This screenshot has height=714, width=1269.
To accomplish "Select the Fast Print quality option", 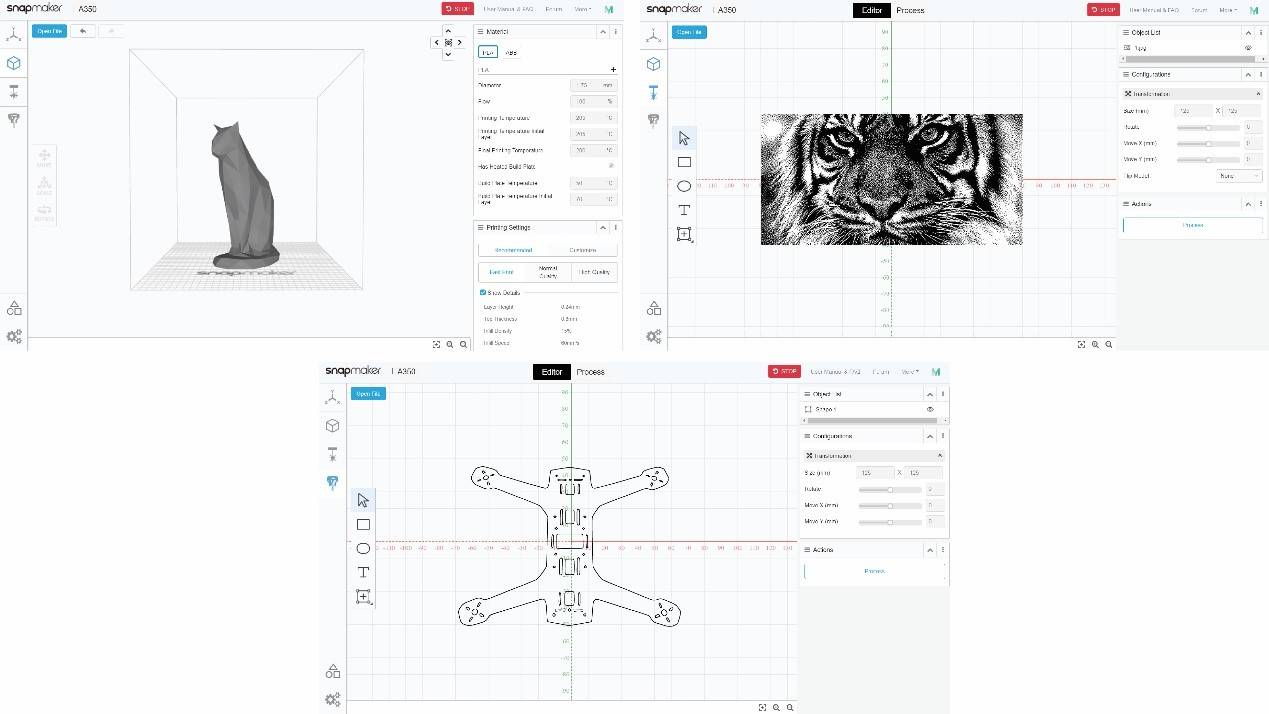I will (502, 272).
